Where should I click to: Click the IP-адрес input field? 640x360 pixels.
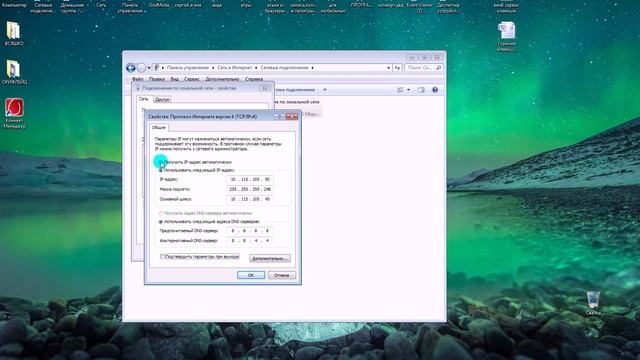point(250,180)
